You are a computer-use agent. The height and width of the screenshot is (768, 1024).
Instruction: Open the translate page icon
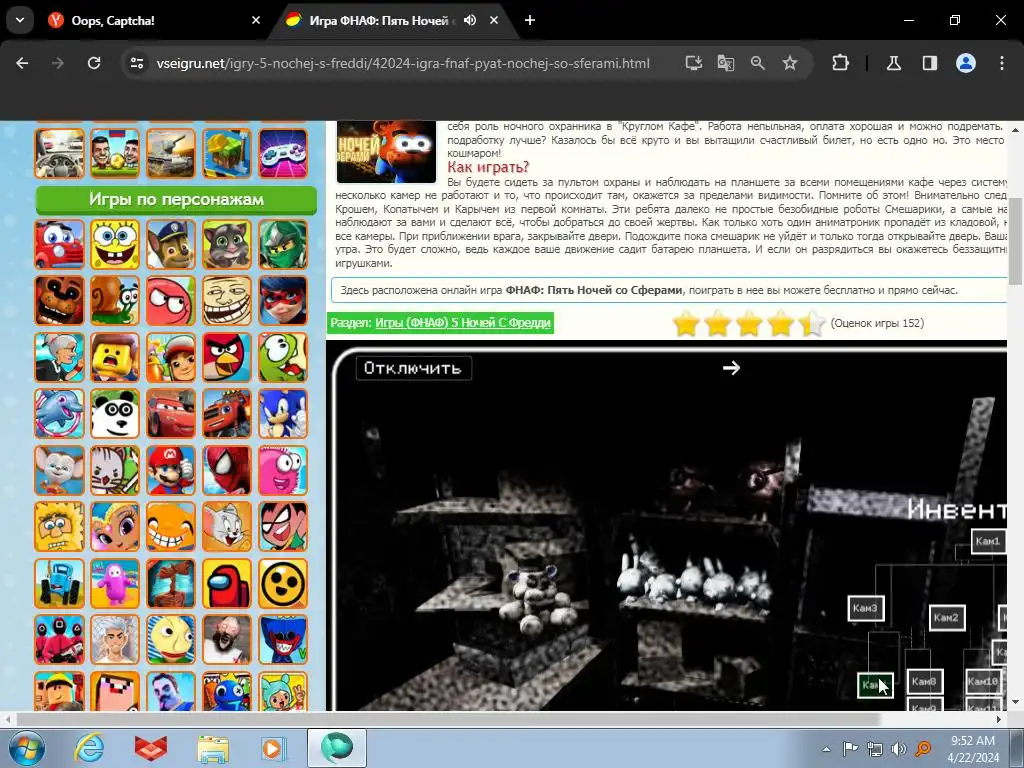click(x=726, y=63)
